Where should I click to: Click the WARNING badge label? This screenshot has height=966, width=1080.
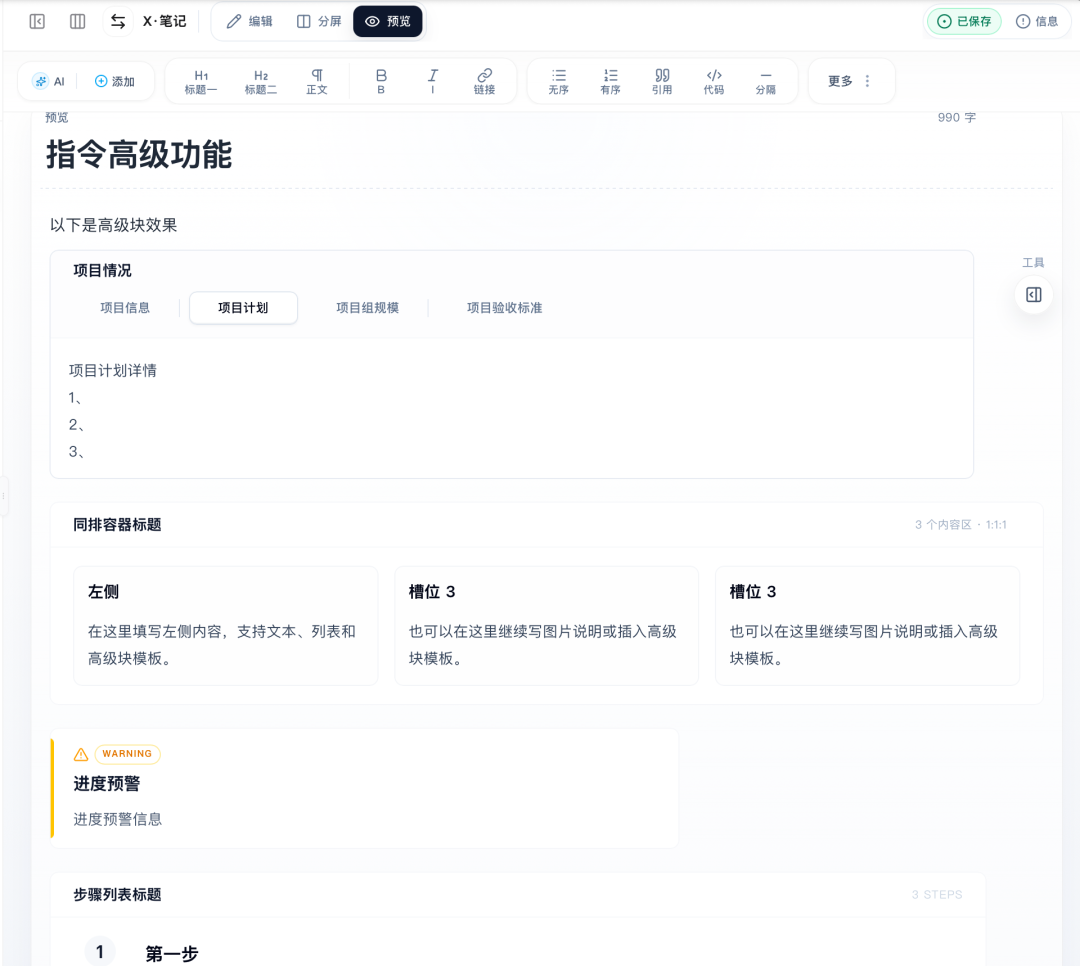pyautogui.click(x=127, y=754)
